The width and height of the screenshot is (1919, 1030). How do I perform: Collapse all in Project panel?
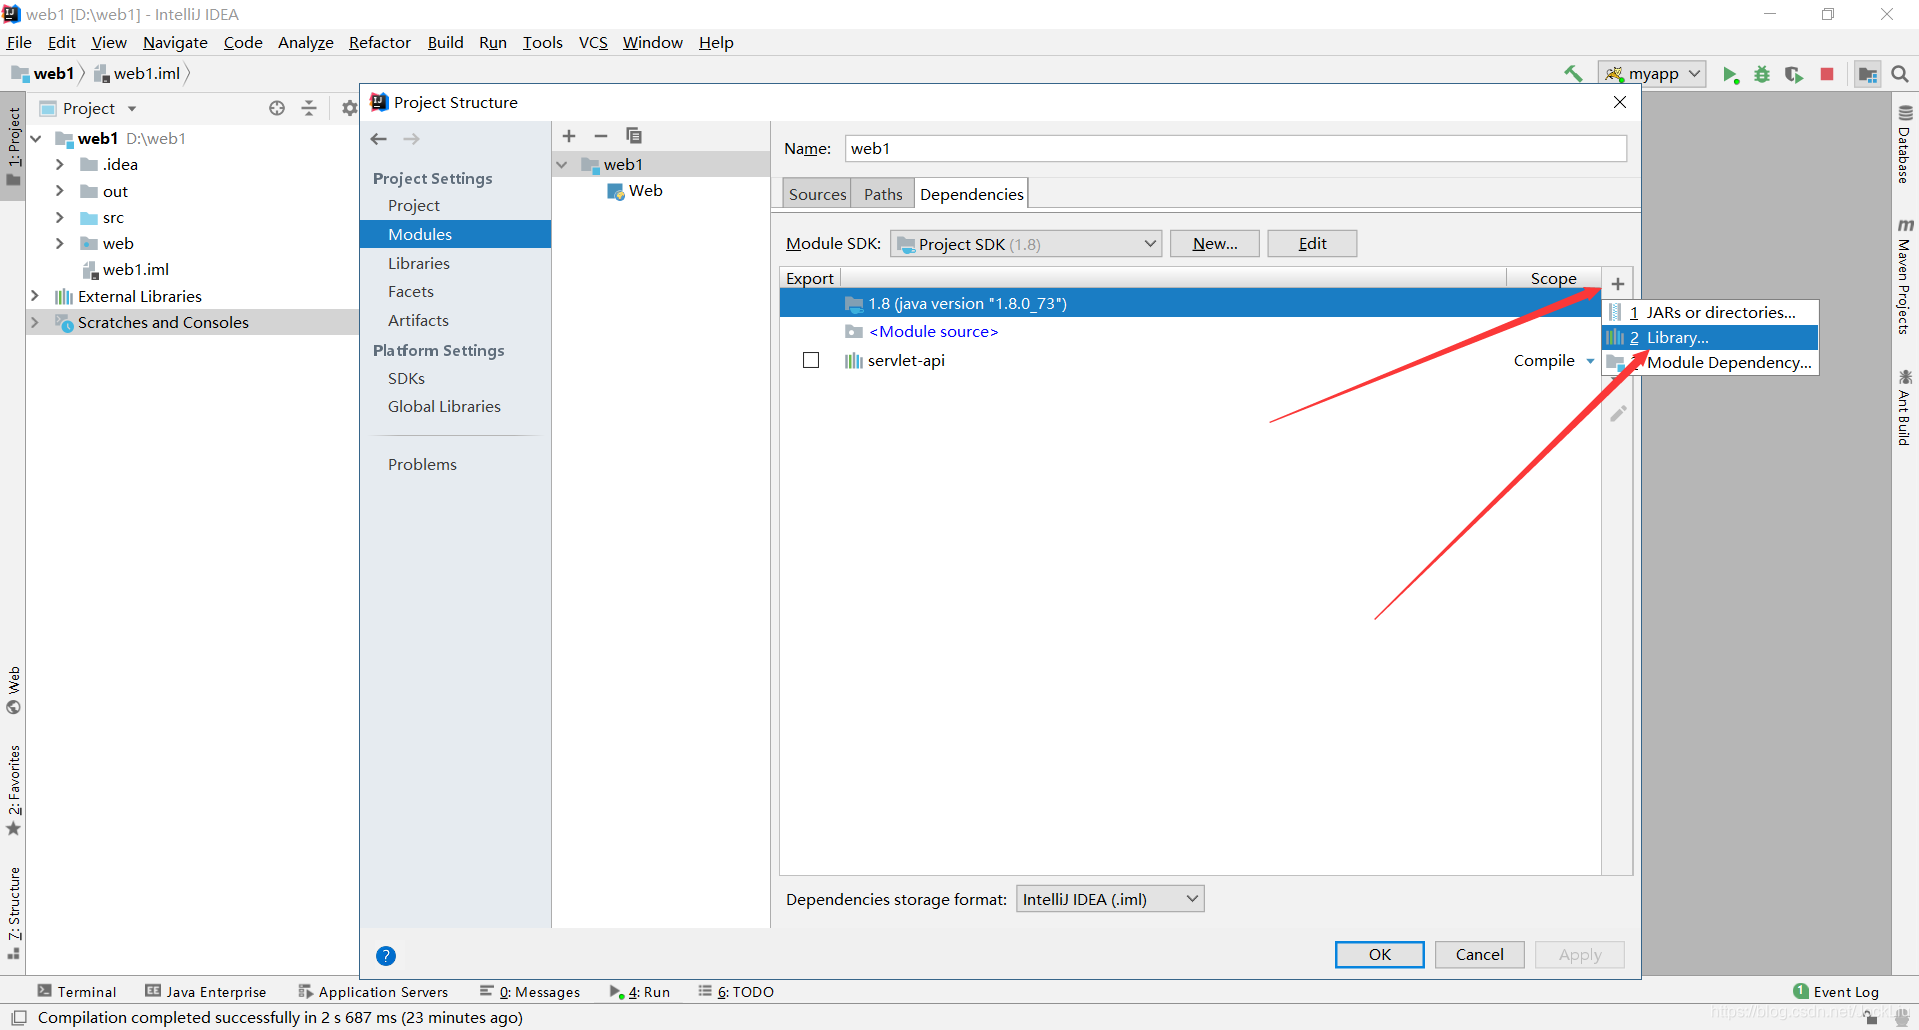click(x=309, y=108)
